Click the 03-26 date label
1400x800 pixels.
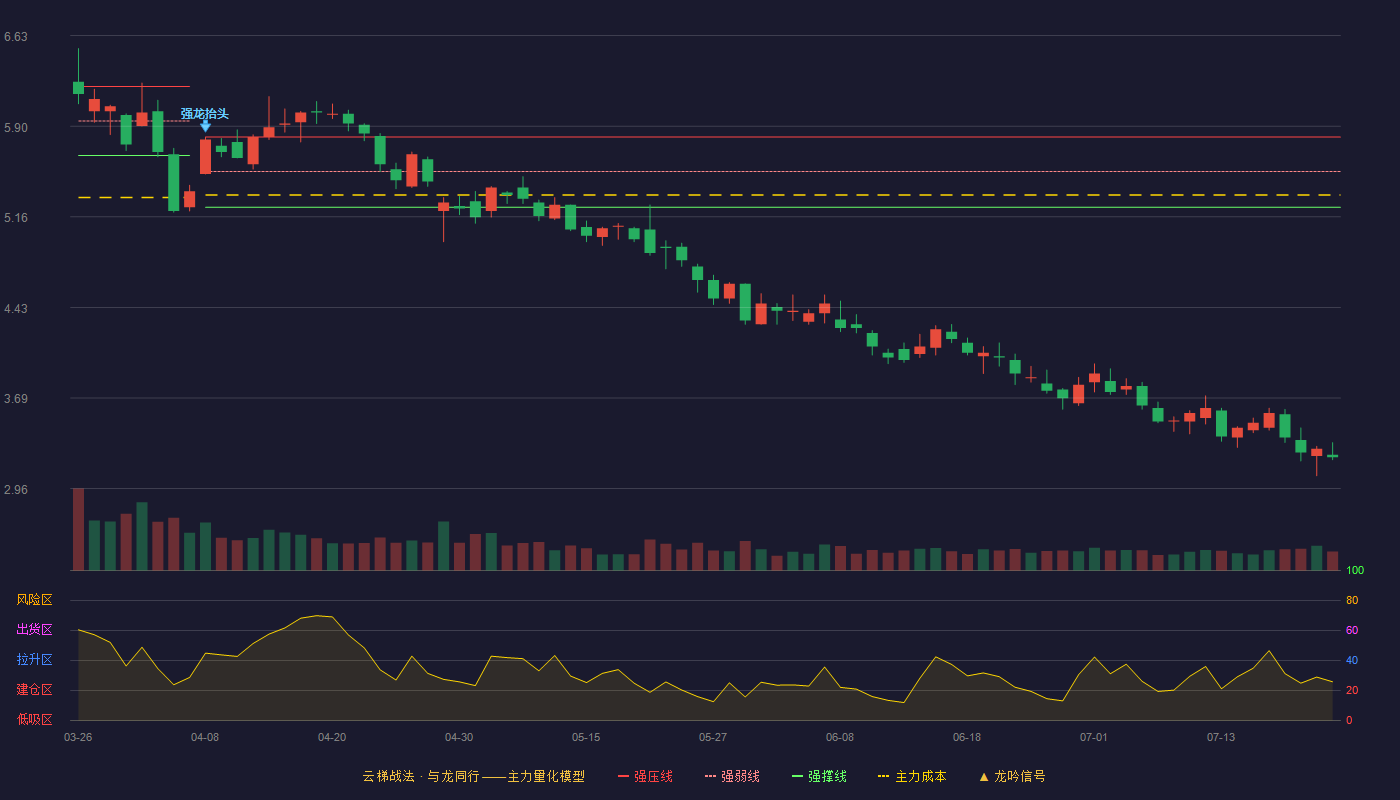(x=78, y=737)
